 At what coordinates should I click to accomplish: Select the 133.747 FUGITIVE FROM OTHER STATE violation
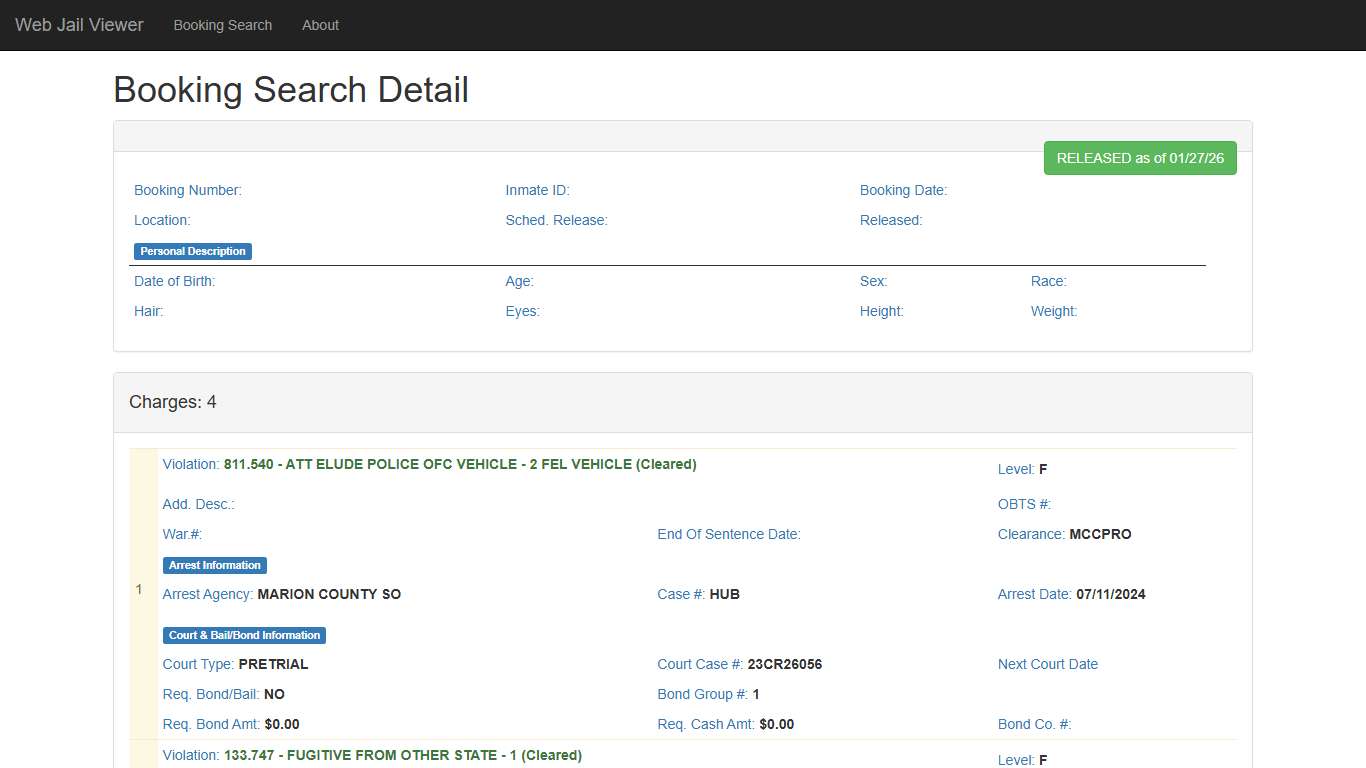(402, 755)
